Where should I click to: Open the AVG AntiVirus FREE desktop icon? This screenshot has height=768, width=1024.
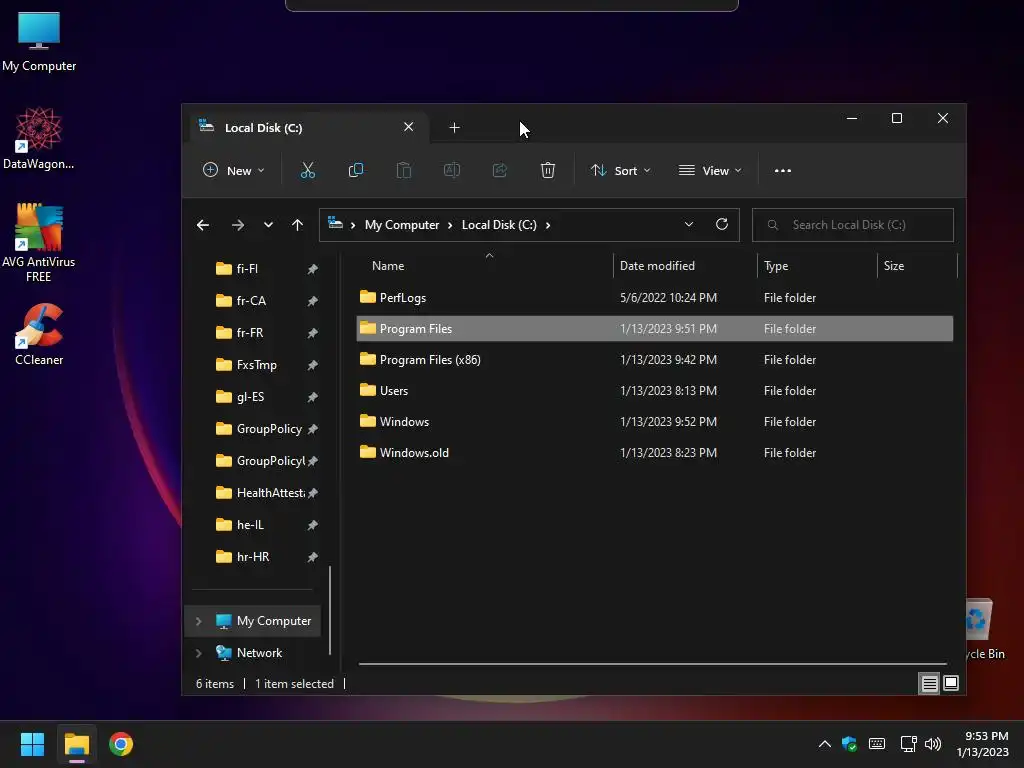click(39, 242)
